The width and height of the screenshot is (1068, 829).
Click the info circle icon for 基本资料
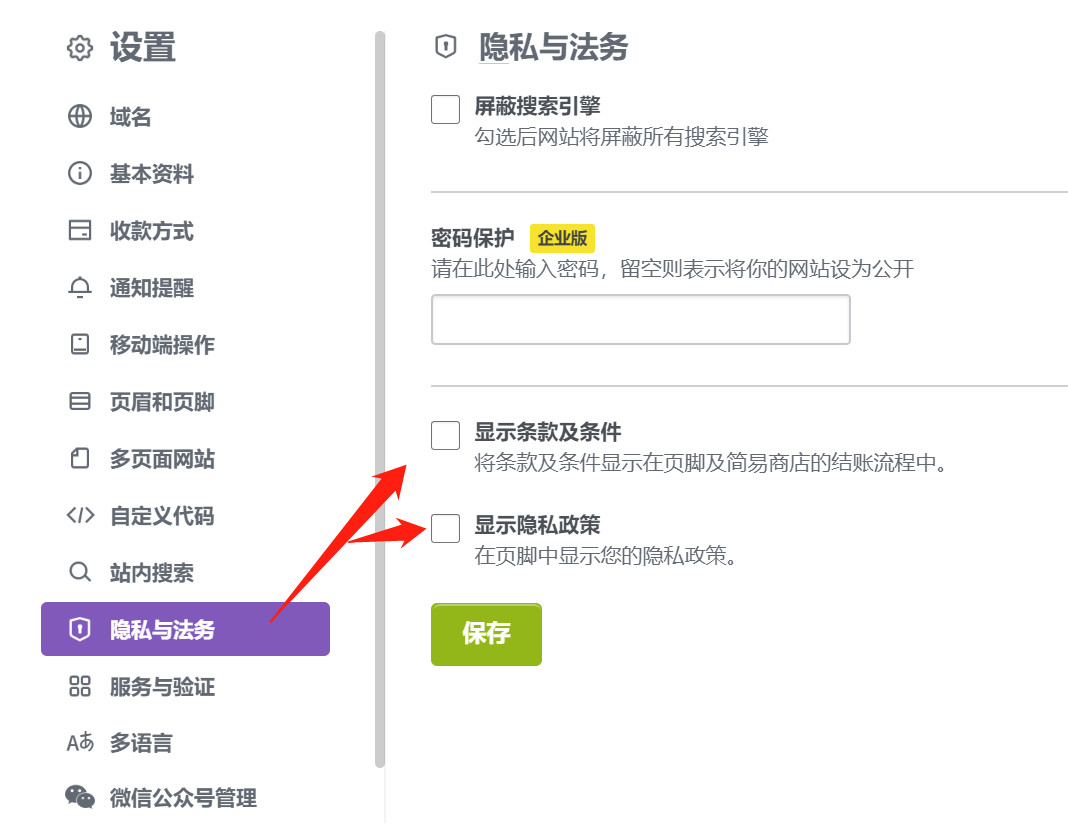[x=80, y=173]
